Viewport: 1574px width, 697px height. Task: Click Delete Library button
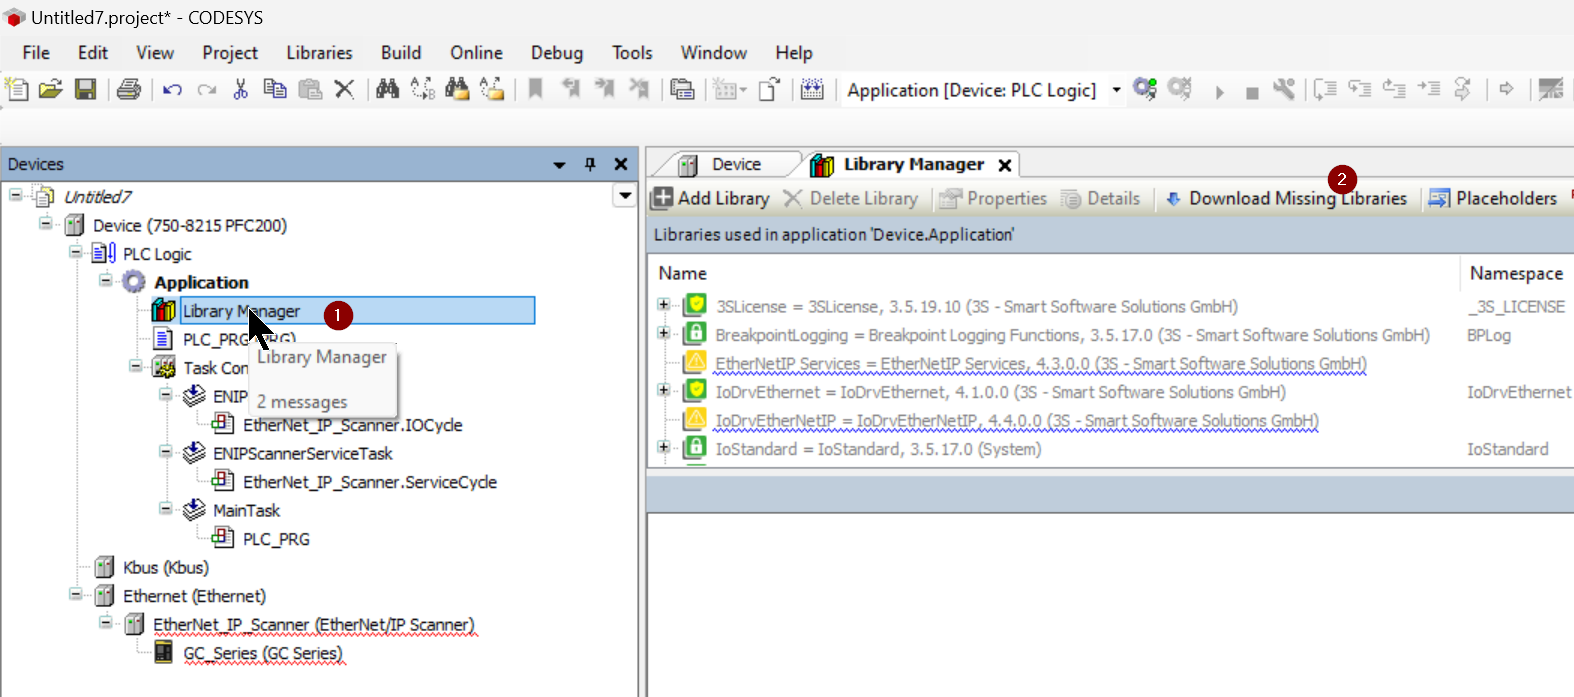click(851, 198)
